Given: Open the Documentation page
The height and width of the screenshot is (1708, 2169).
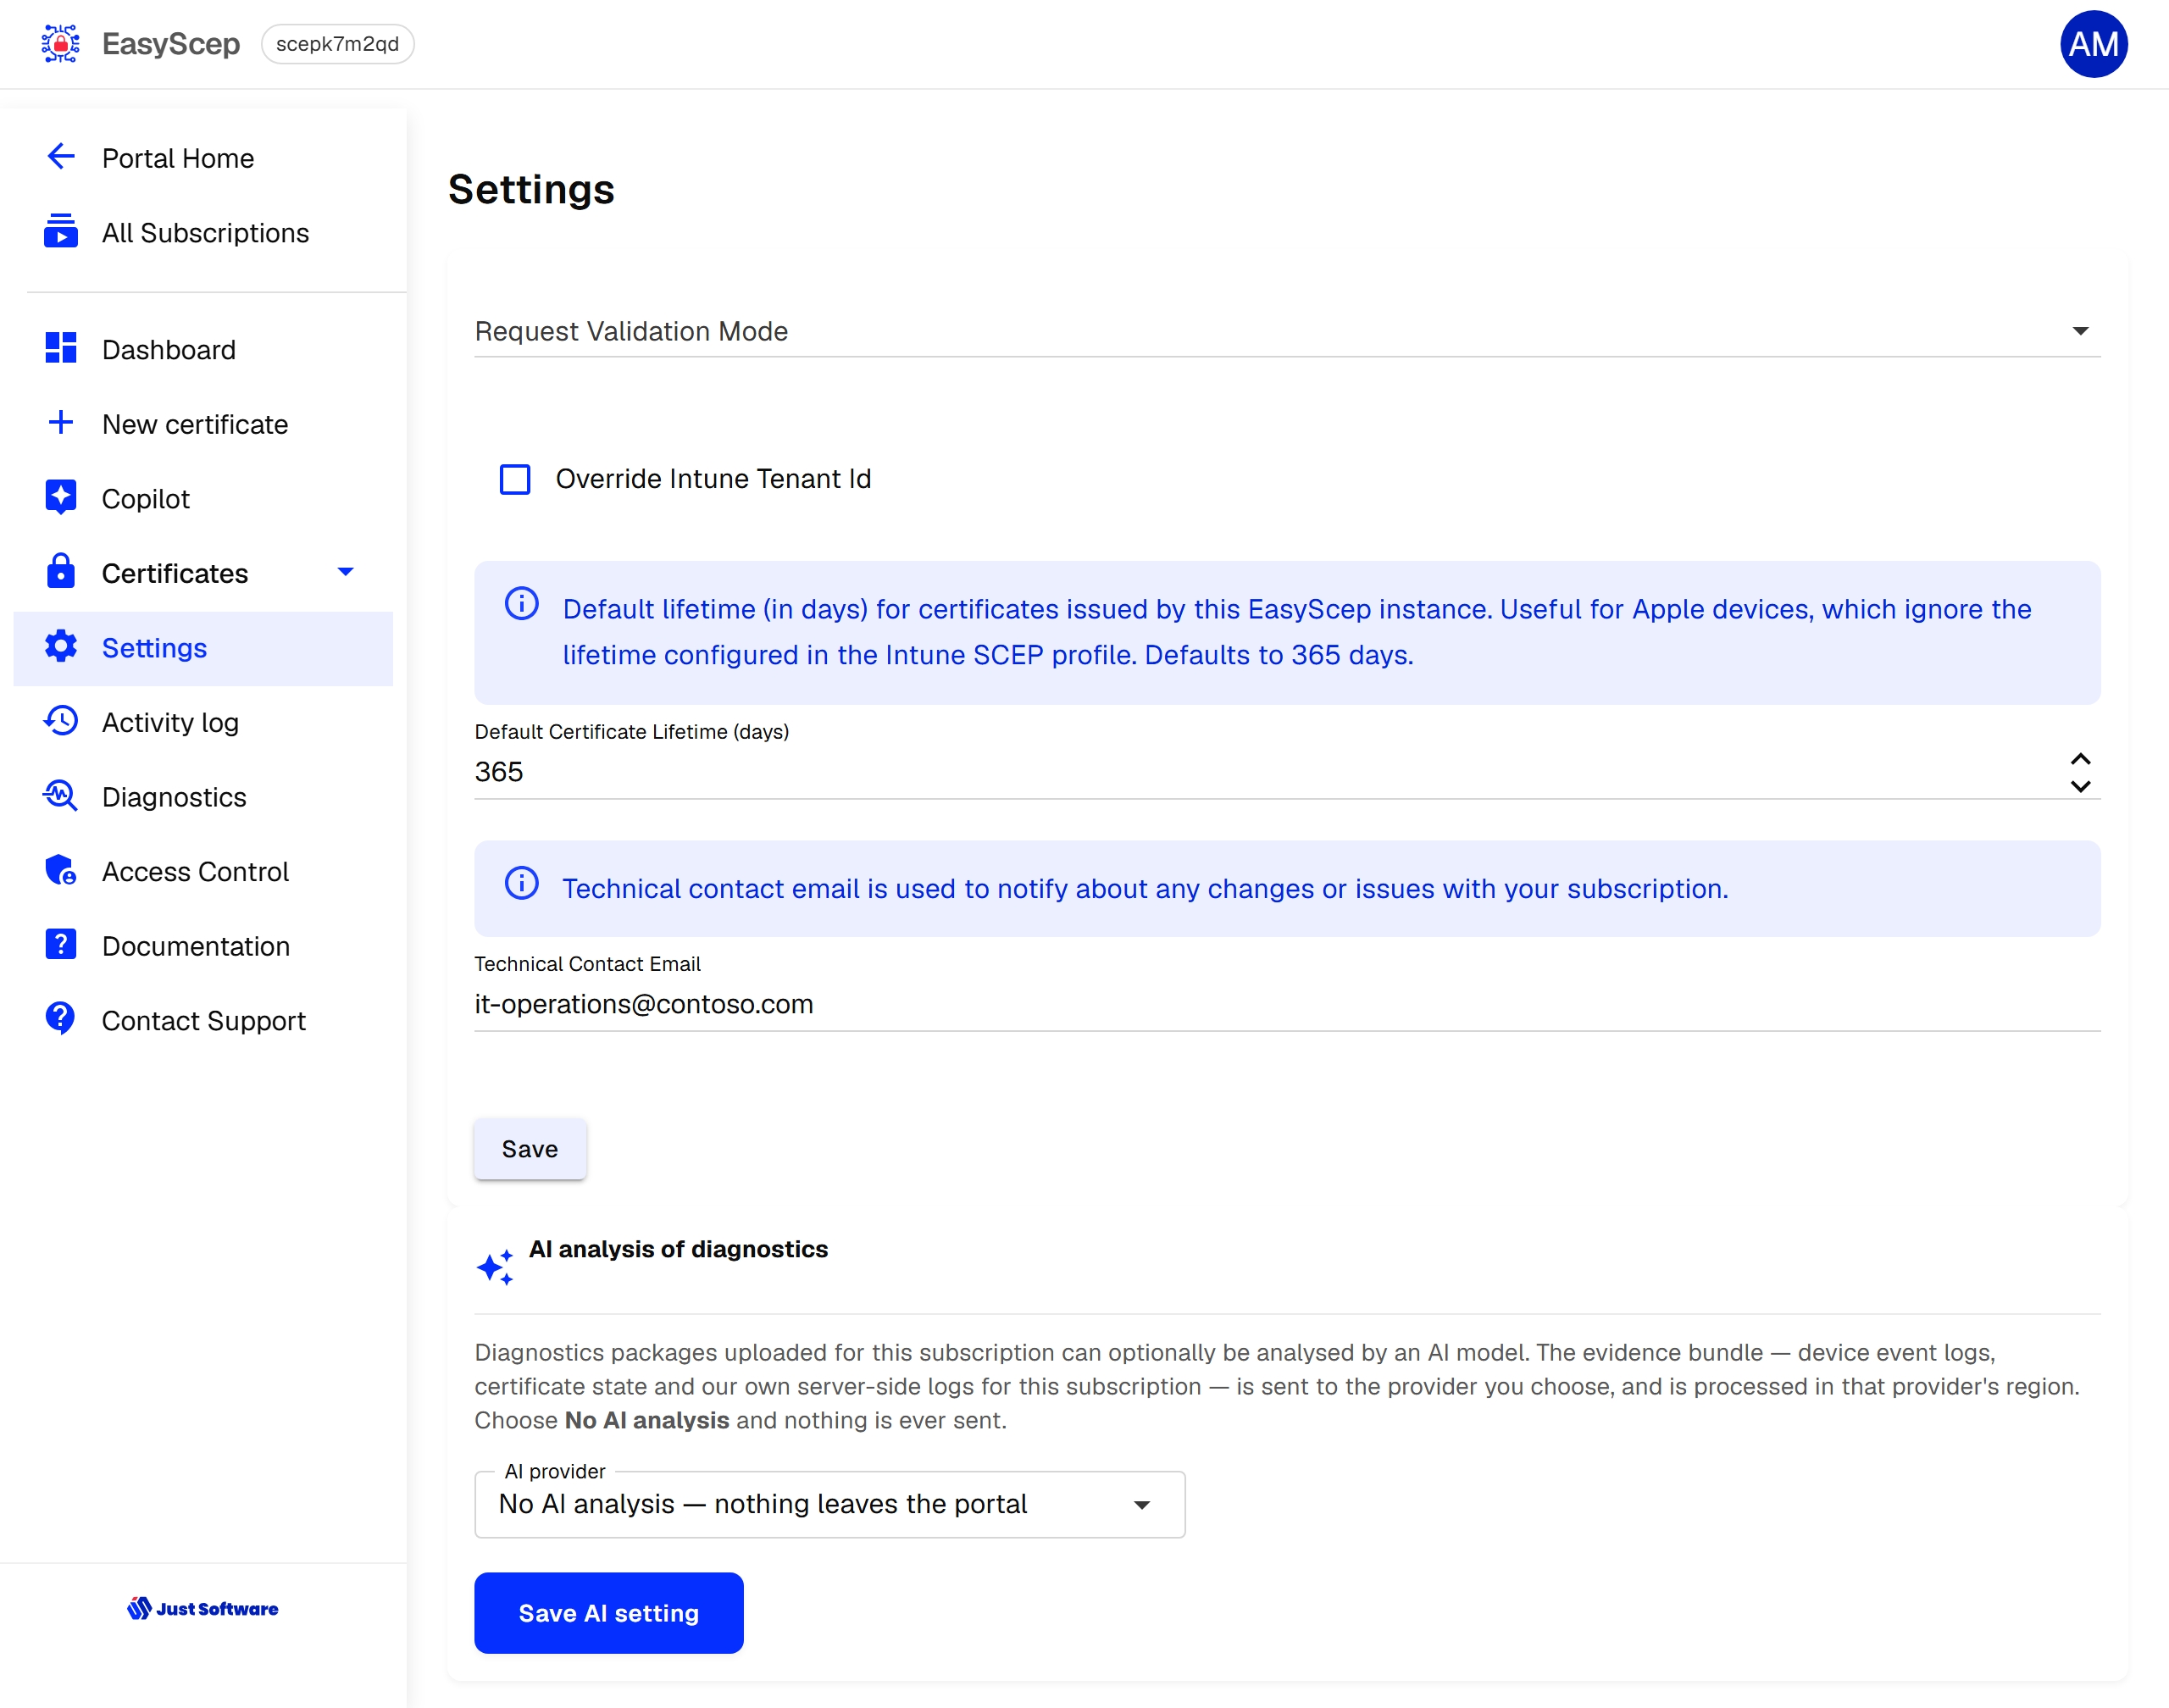Looking at the screenshot, I should (x=203, y=946).
